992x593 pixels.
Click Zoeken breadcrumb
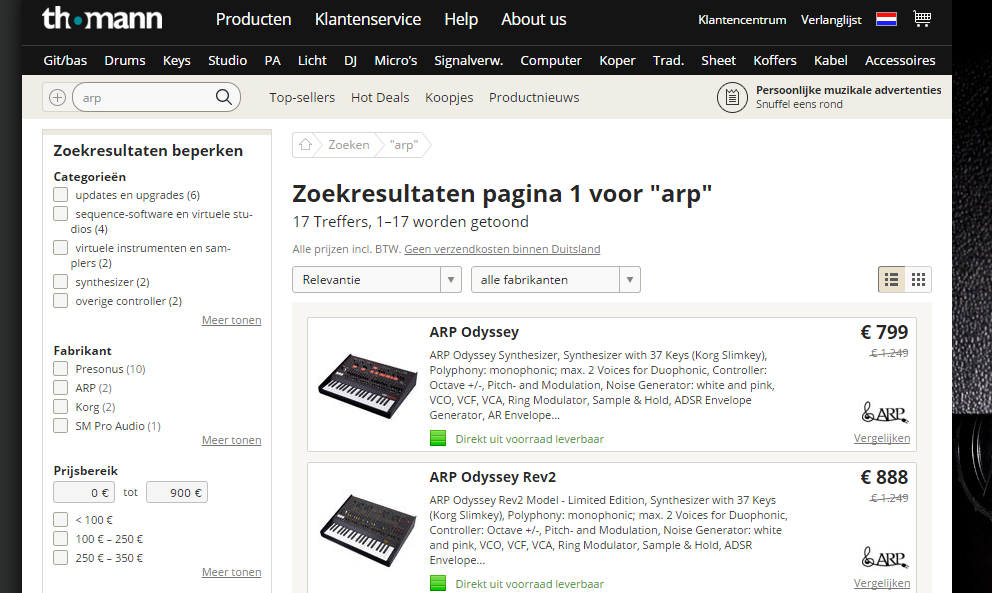tap(349, 145)
